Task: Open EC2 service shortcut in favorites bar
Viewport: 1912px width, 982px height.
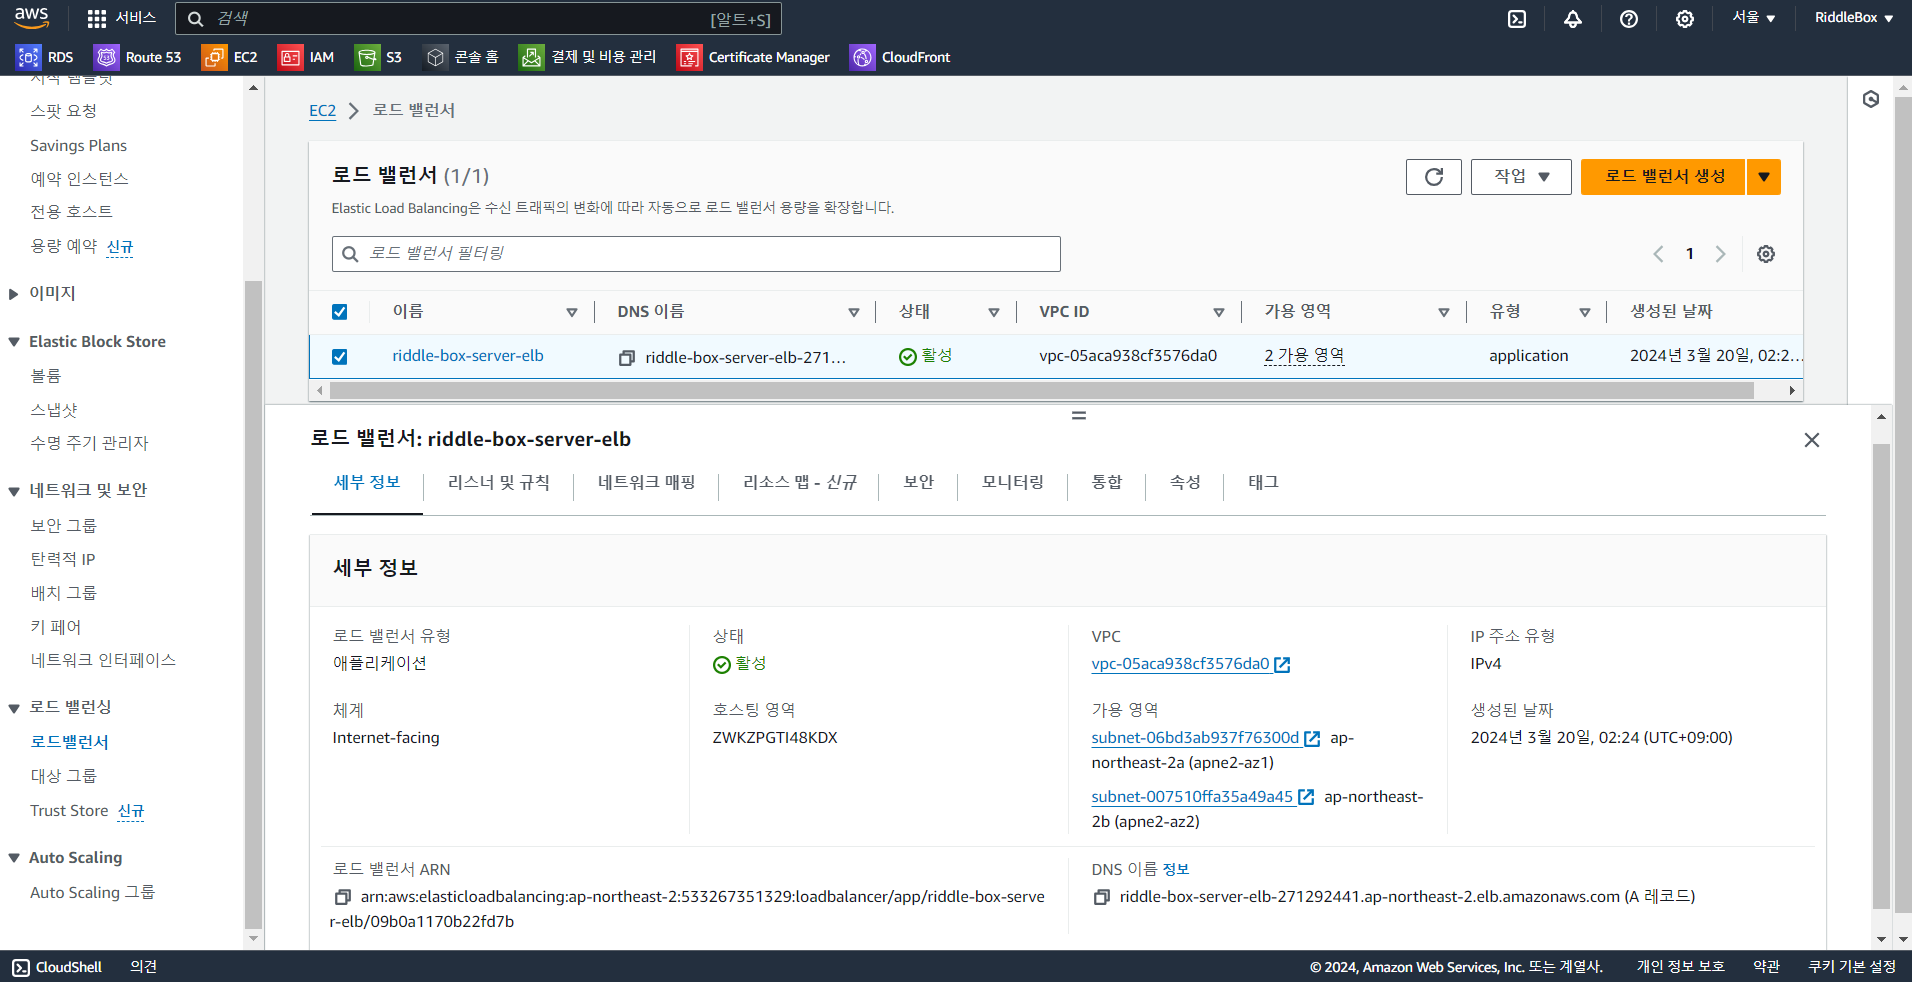Action: point(230,57)
